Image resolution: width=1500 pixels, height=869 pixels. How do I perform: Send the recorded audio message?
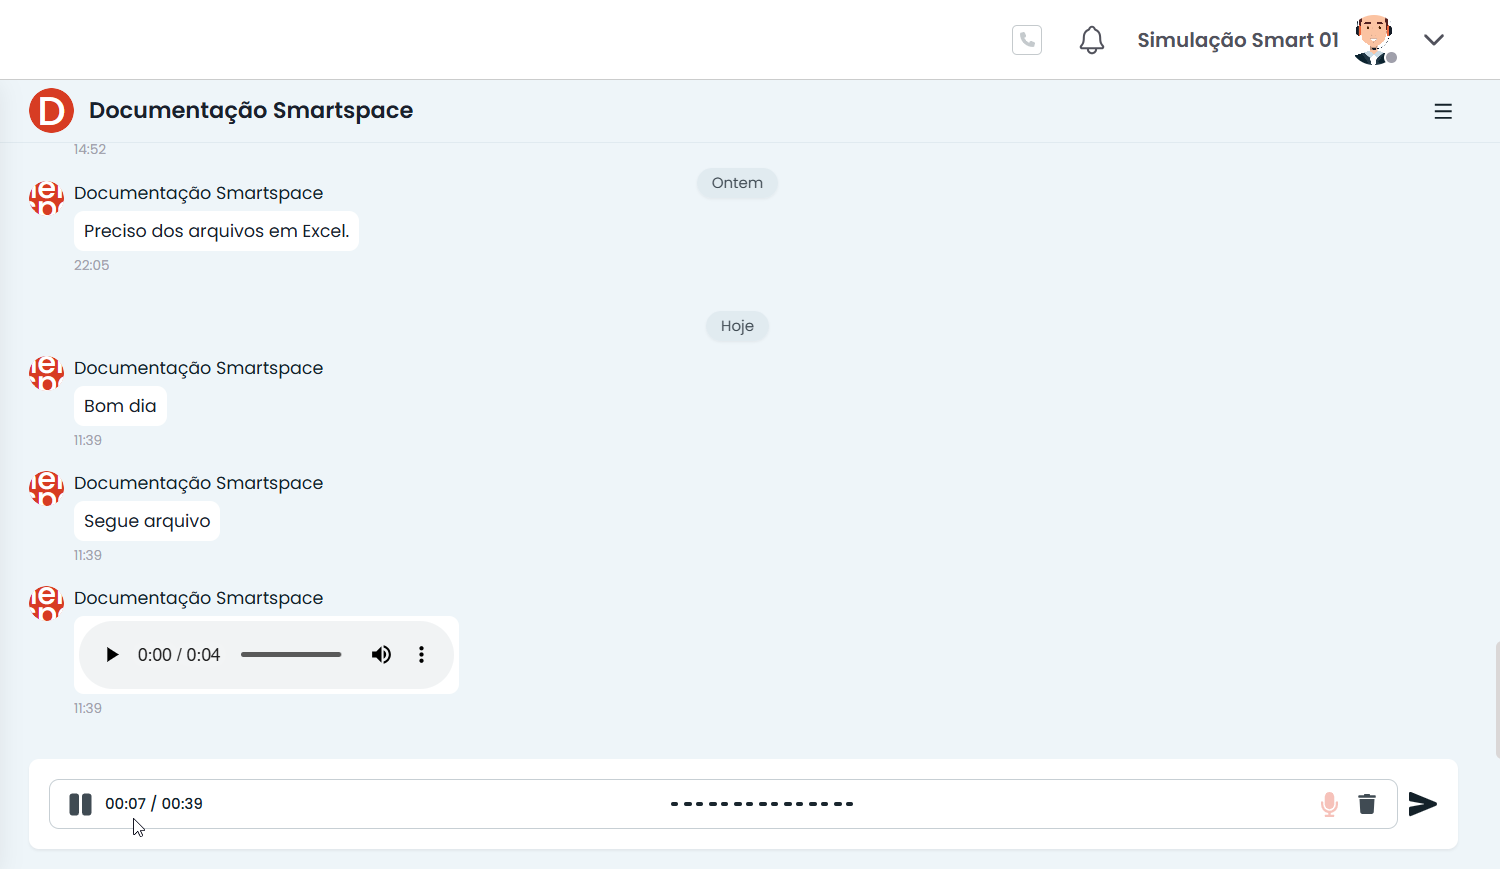coord(1422,804)
